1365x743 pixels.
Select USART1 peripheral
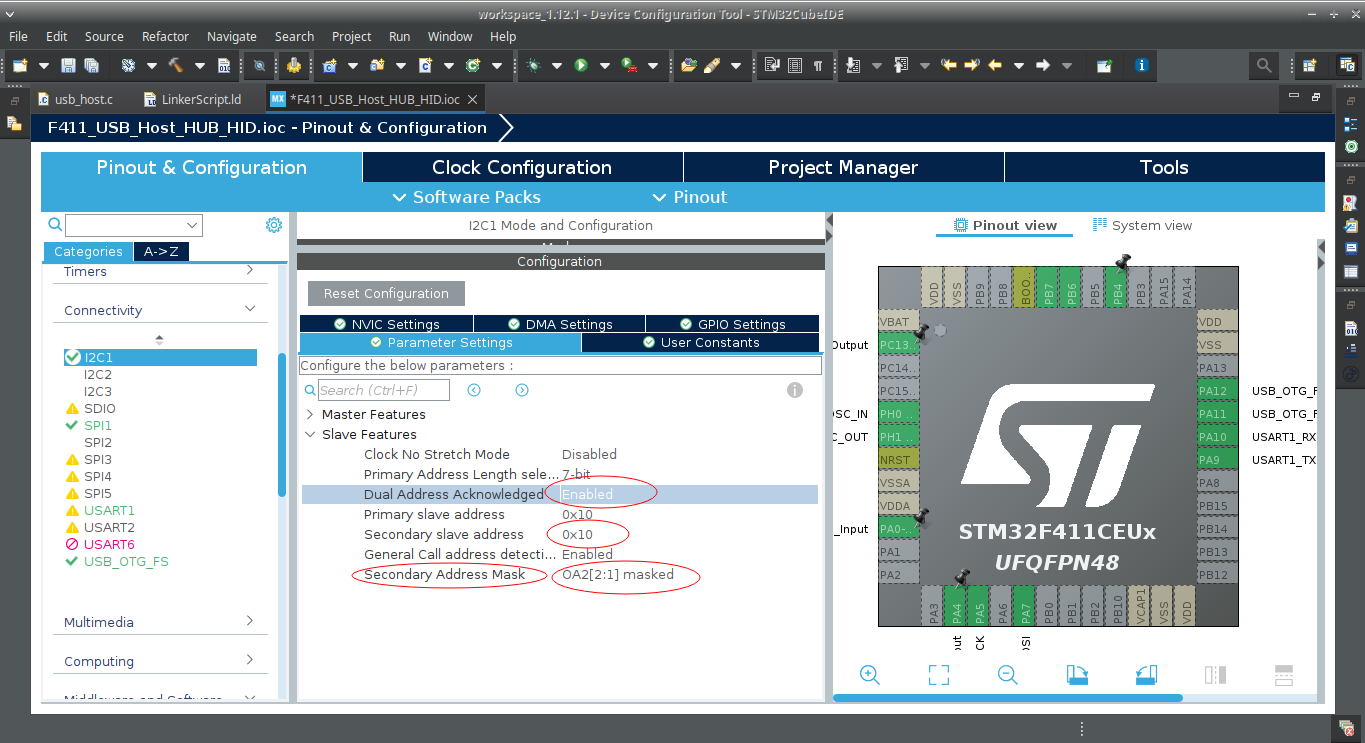click(109, 510)
